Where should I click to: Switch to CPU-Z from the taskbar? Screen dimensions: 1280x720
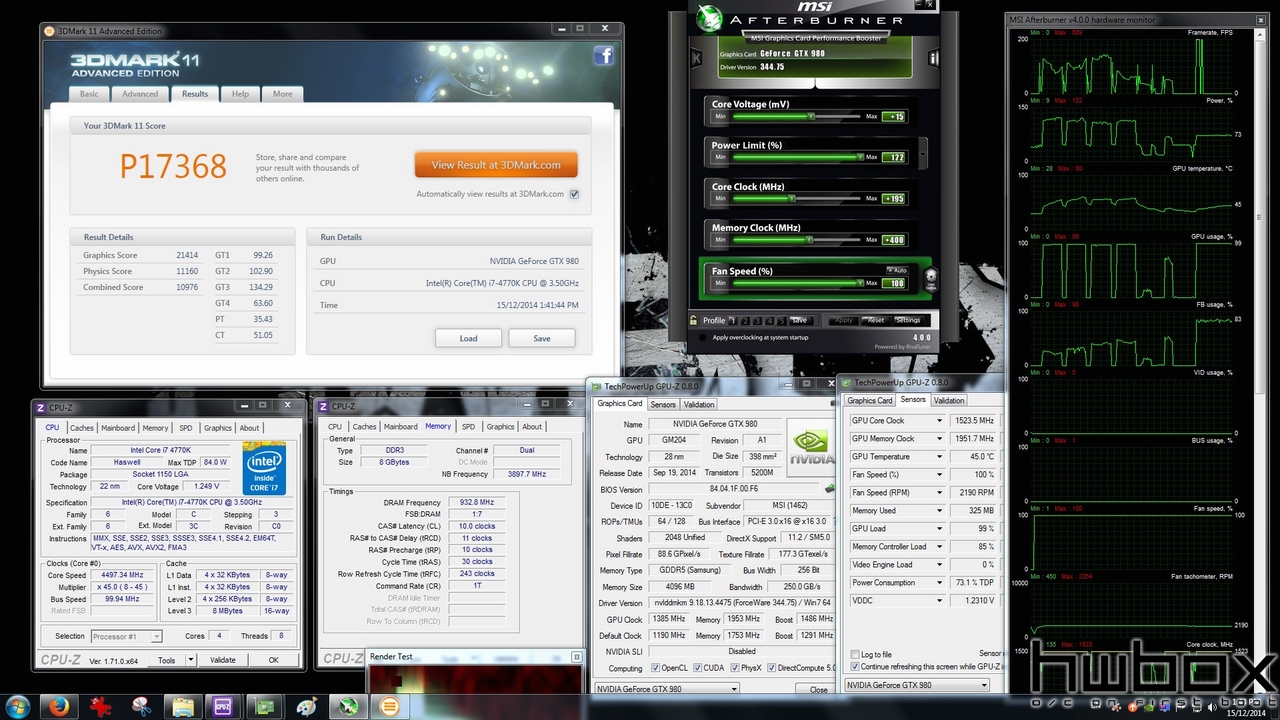pos(224,706)
